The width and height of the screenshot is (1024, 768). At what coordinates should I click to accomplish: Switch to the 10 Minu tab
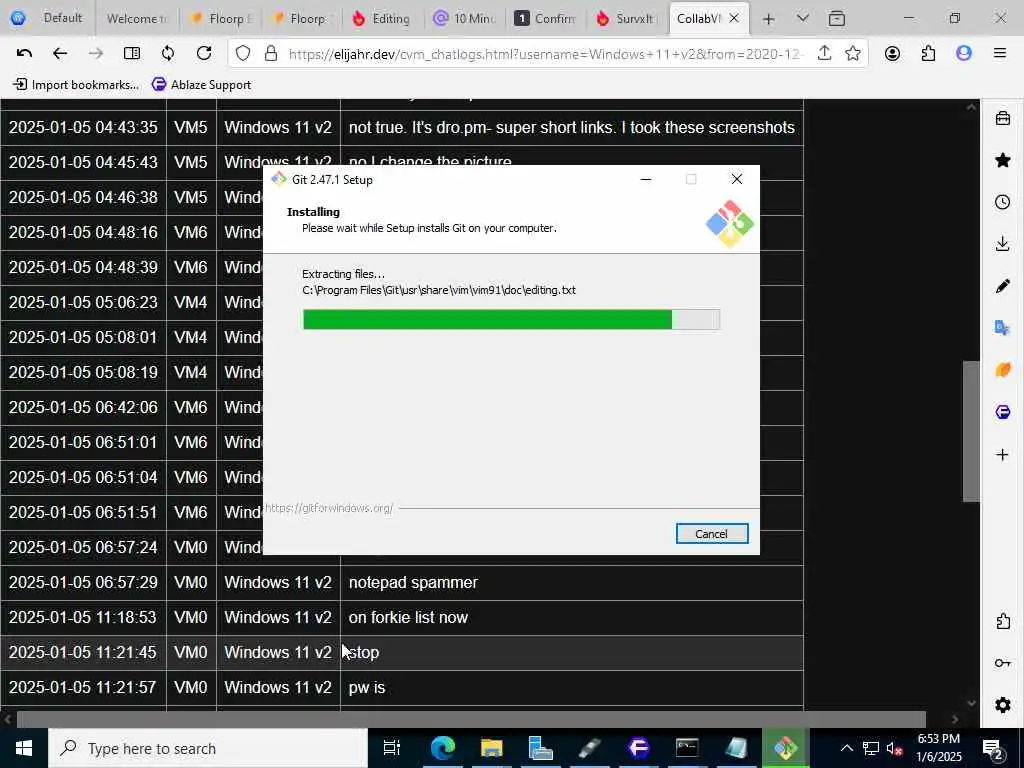point(464,18)
